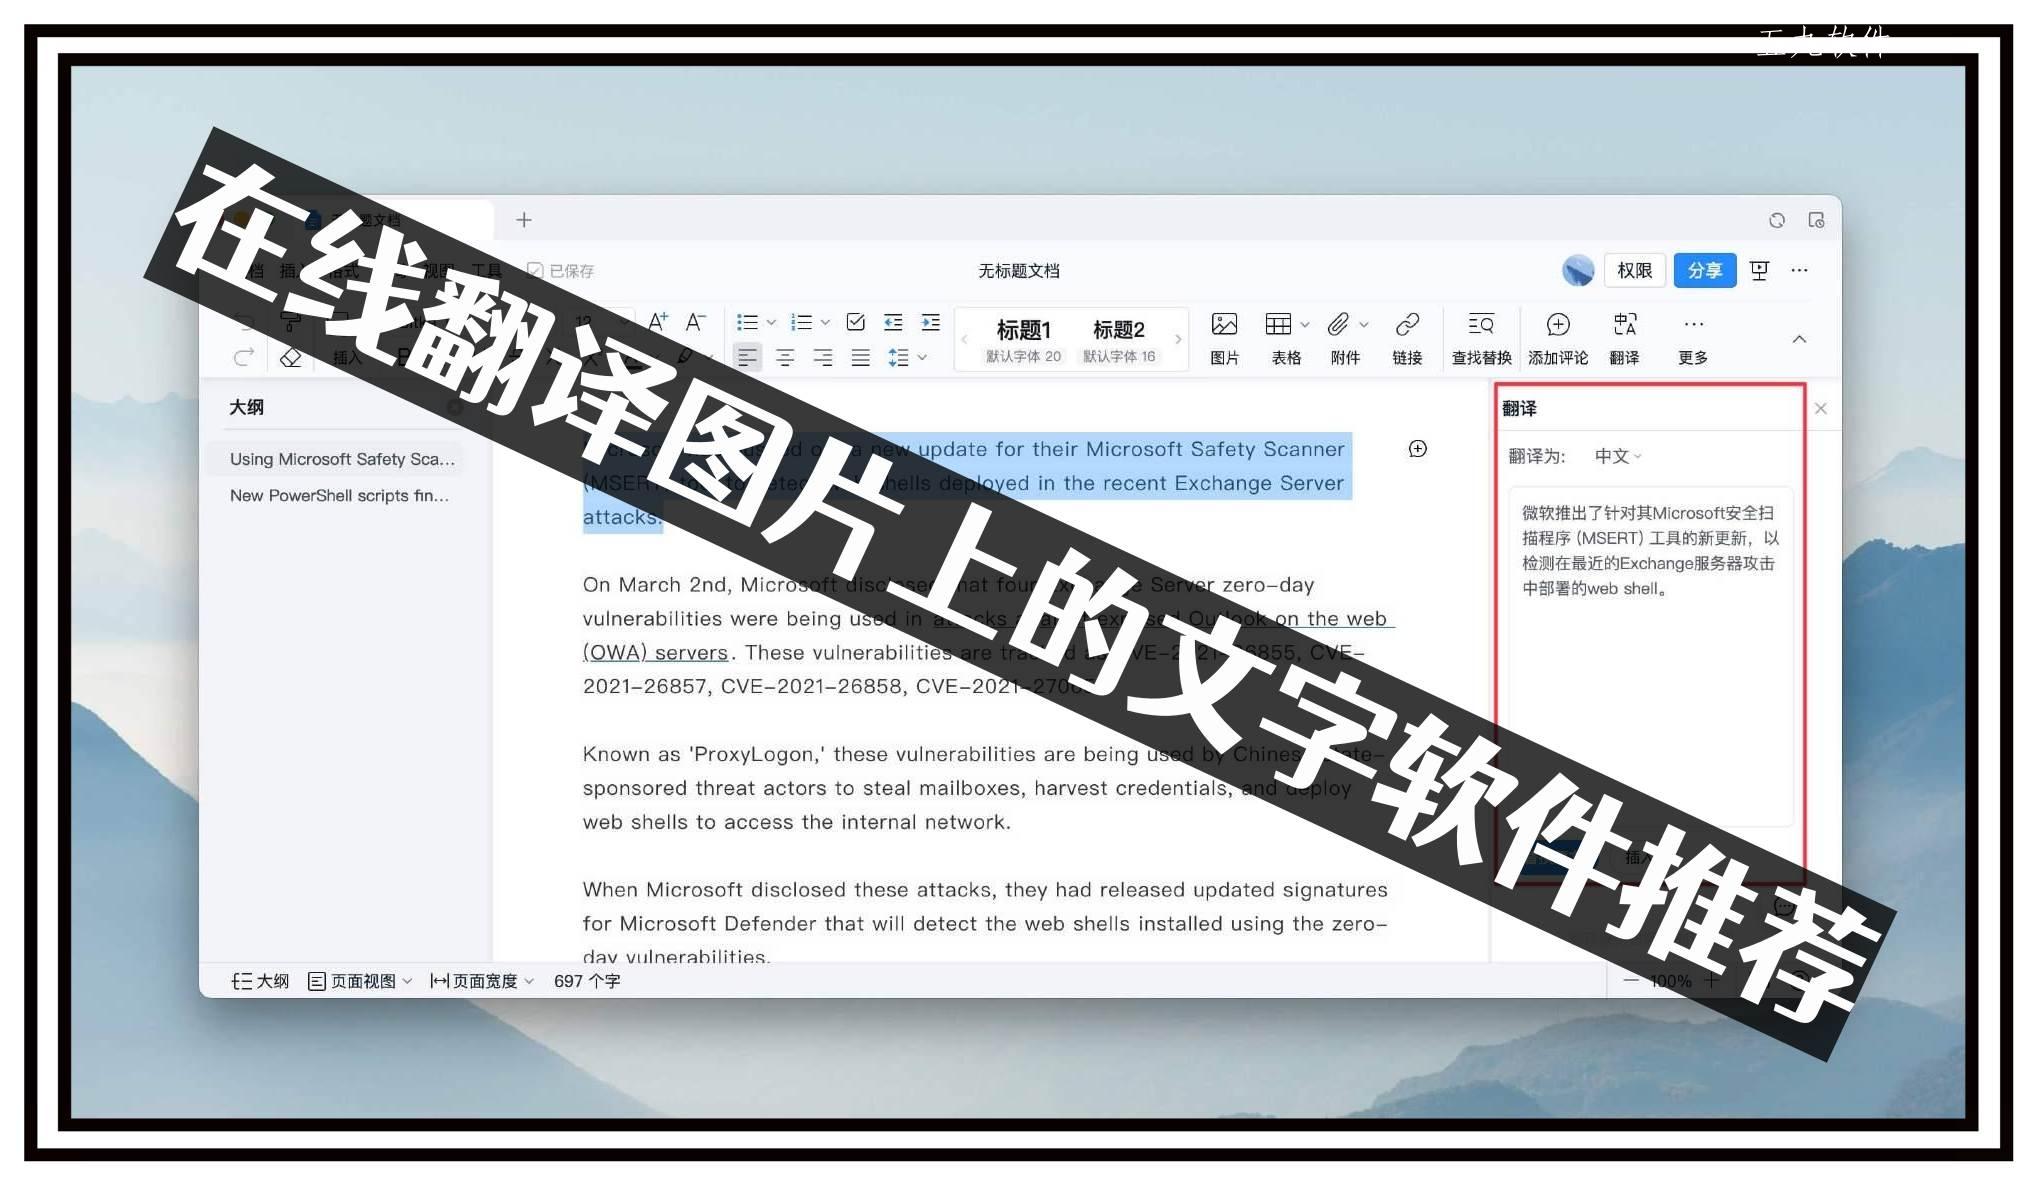Decrease the paragraph indent
The height and width of the screenshot is (1189, 2041).
pos(893,322)
